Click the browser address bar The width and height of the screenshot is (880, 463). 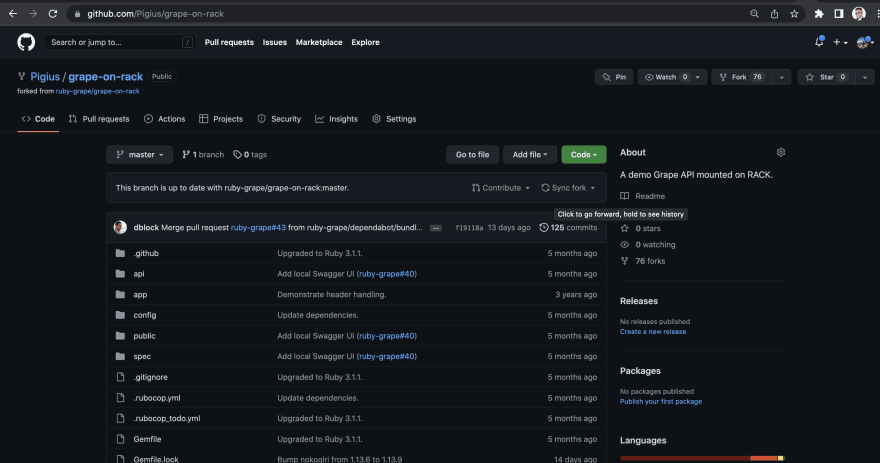pyautogui.click(x=404, y=13)
